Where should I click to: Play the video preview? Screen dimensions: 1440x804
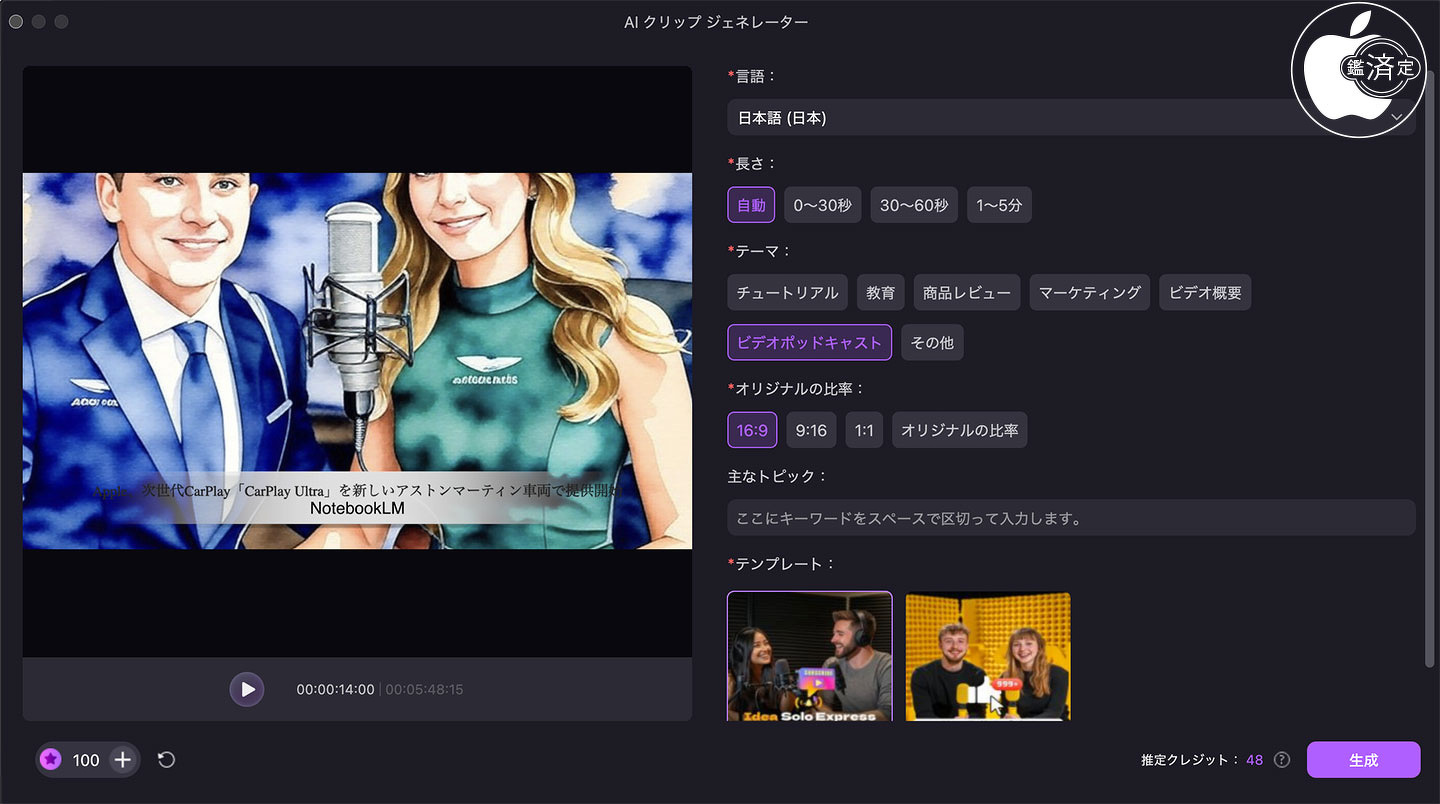[247, 689]
